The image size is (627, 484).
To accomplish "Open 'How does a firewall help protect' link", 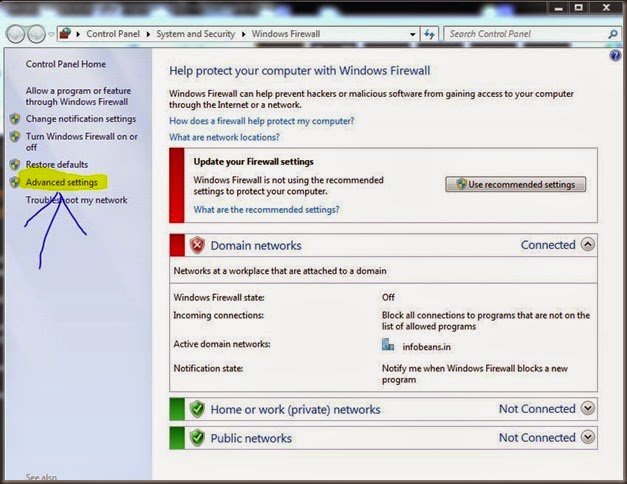I will [262, 121].
